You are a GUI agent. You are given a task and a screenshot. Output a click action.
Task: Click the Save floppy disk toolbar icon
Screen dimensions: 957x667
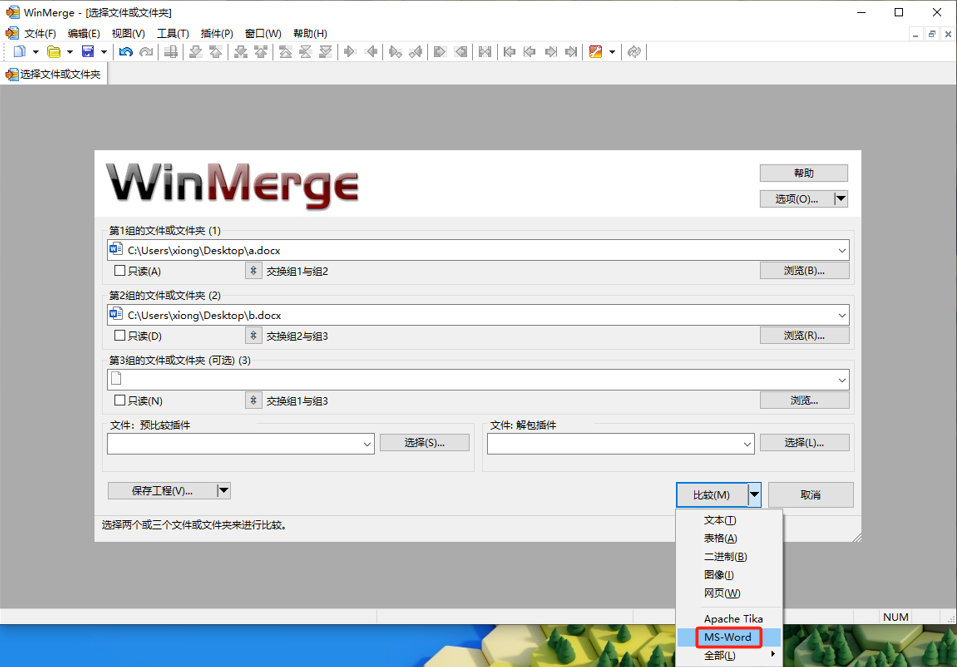point(88,52)
